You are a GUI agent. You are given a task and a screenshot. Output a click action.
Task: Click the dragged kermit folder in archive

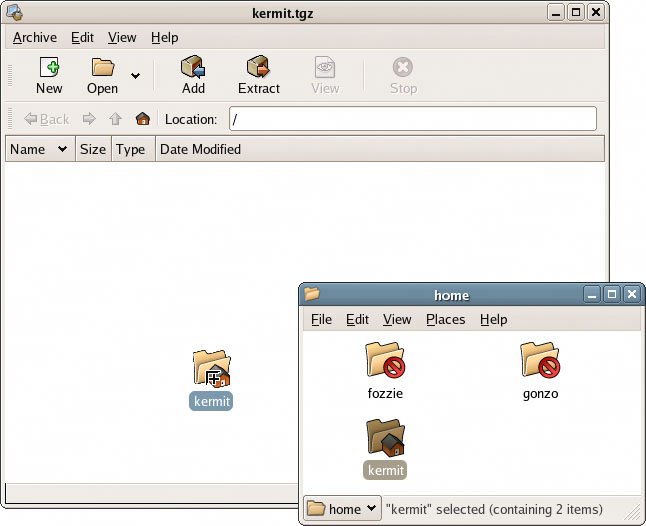[x=211, y=369]
